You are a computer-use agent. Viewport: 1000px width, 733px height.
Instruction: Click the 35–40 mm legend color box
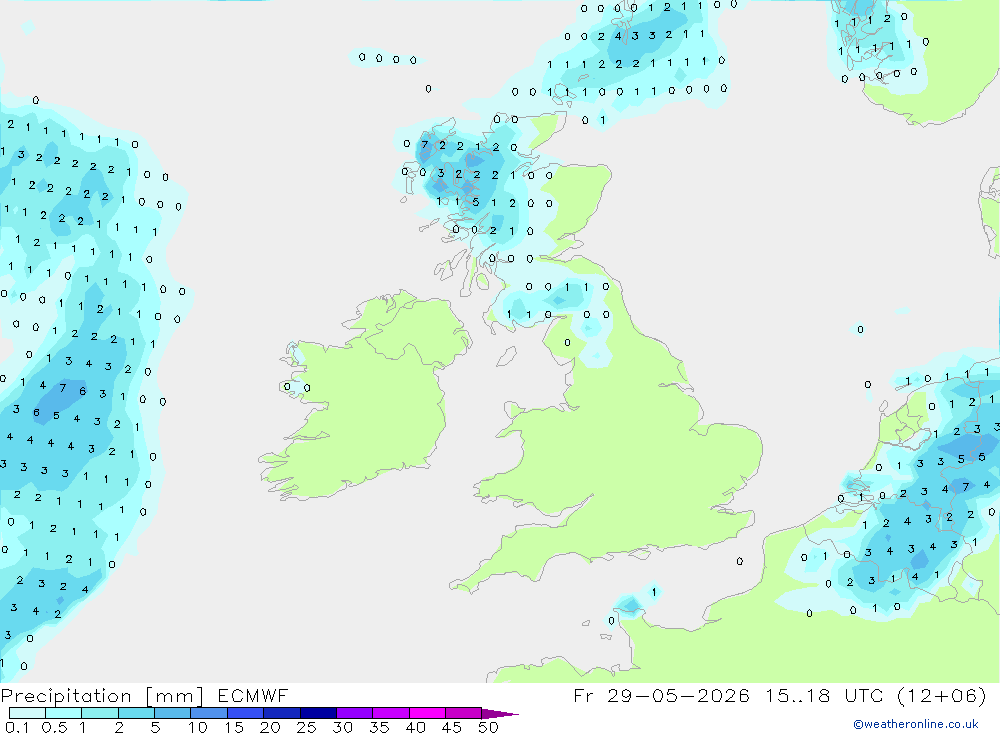pyautogui.click(x=391, y=713)
